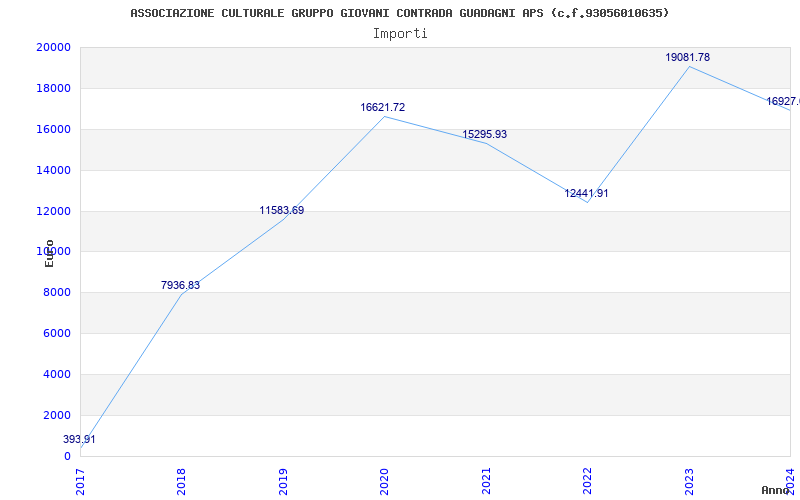
Task: Click the x-axis year 2019
Action: click(283, 482)
